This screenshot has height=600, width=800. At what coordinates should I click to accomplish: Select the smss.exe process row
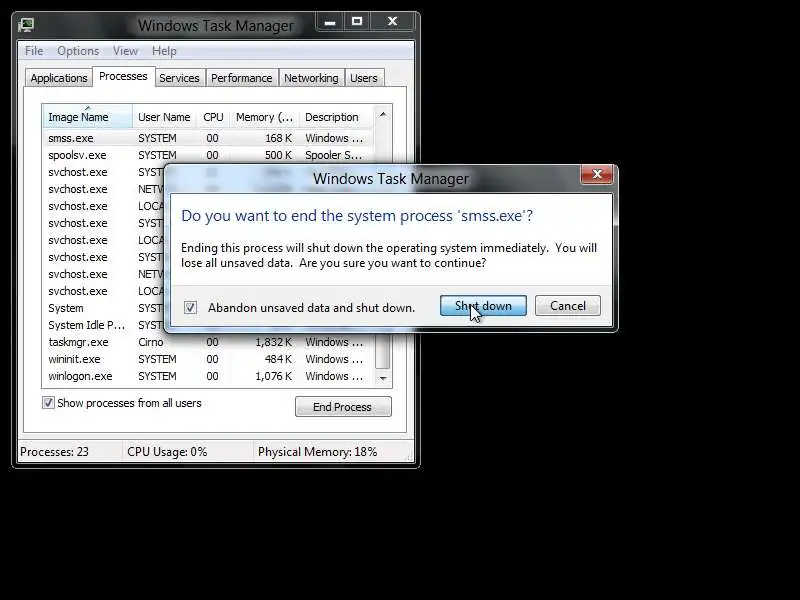pyautogui.click(x=208, y=138)
